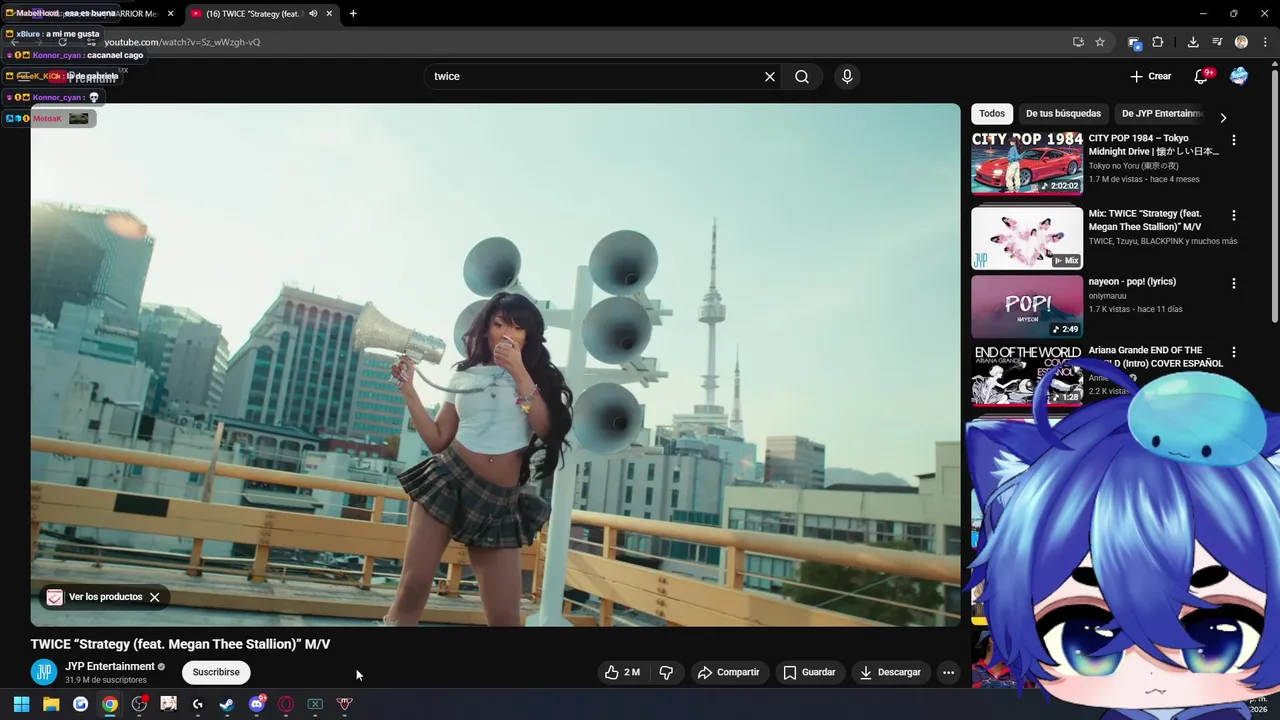Bookmark this page with the star
Screen dimensions: 1280x720
coord(1100,42)
